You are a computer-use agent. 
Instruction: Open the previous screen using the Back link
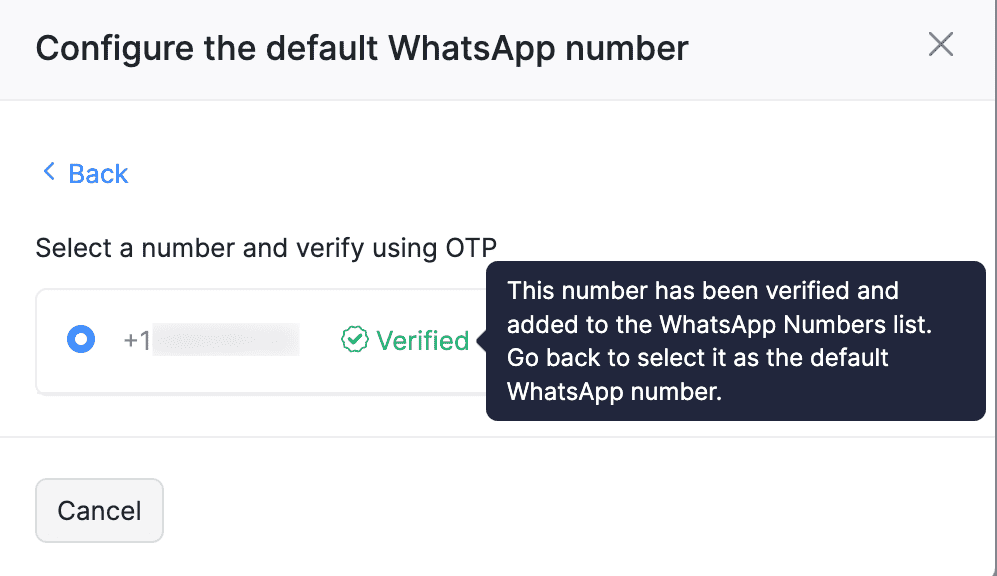pos(97,173)
